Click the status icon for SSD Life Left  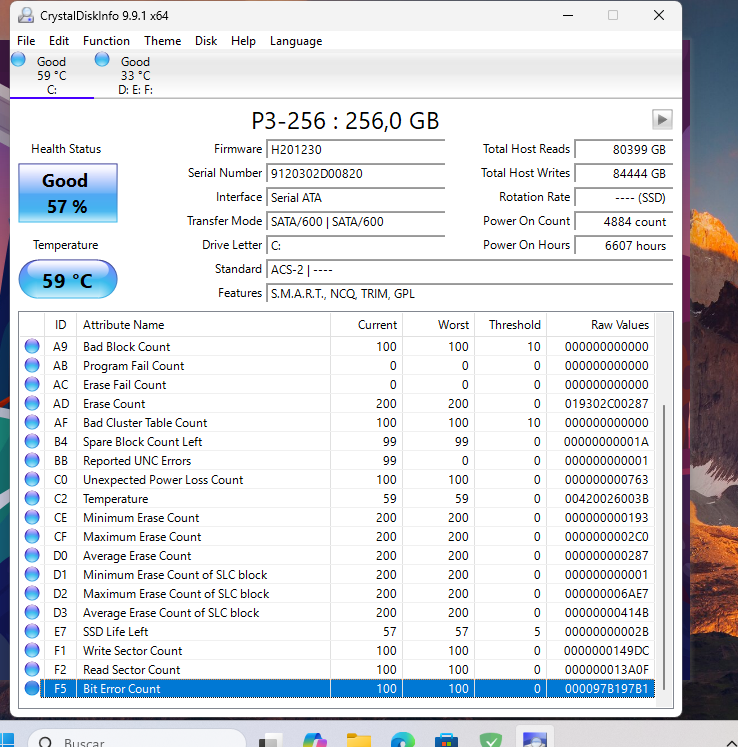[x=32, y=631]
